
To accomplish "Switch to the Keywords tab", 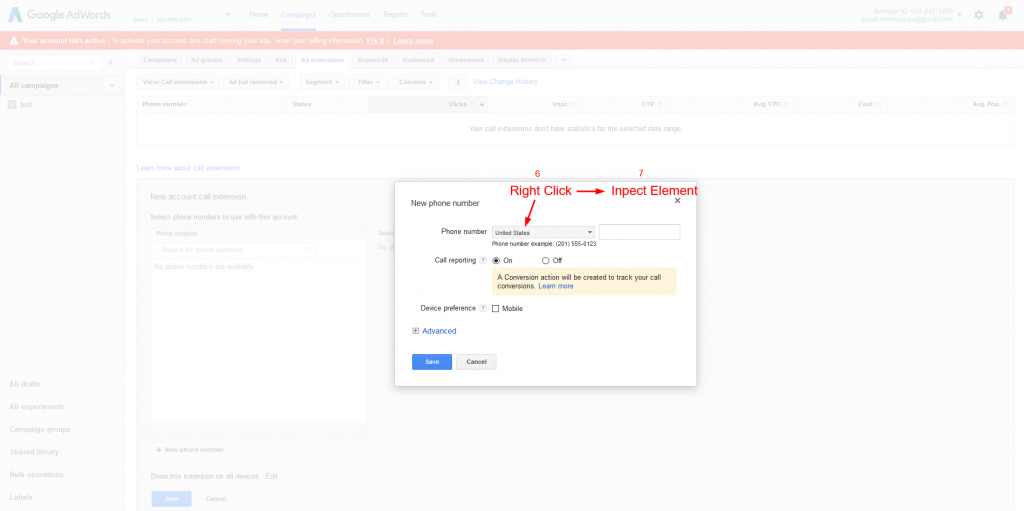I will (x=373, y=60).
